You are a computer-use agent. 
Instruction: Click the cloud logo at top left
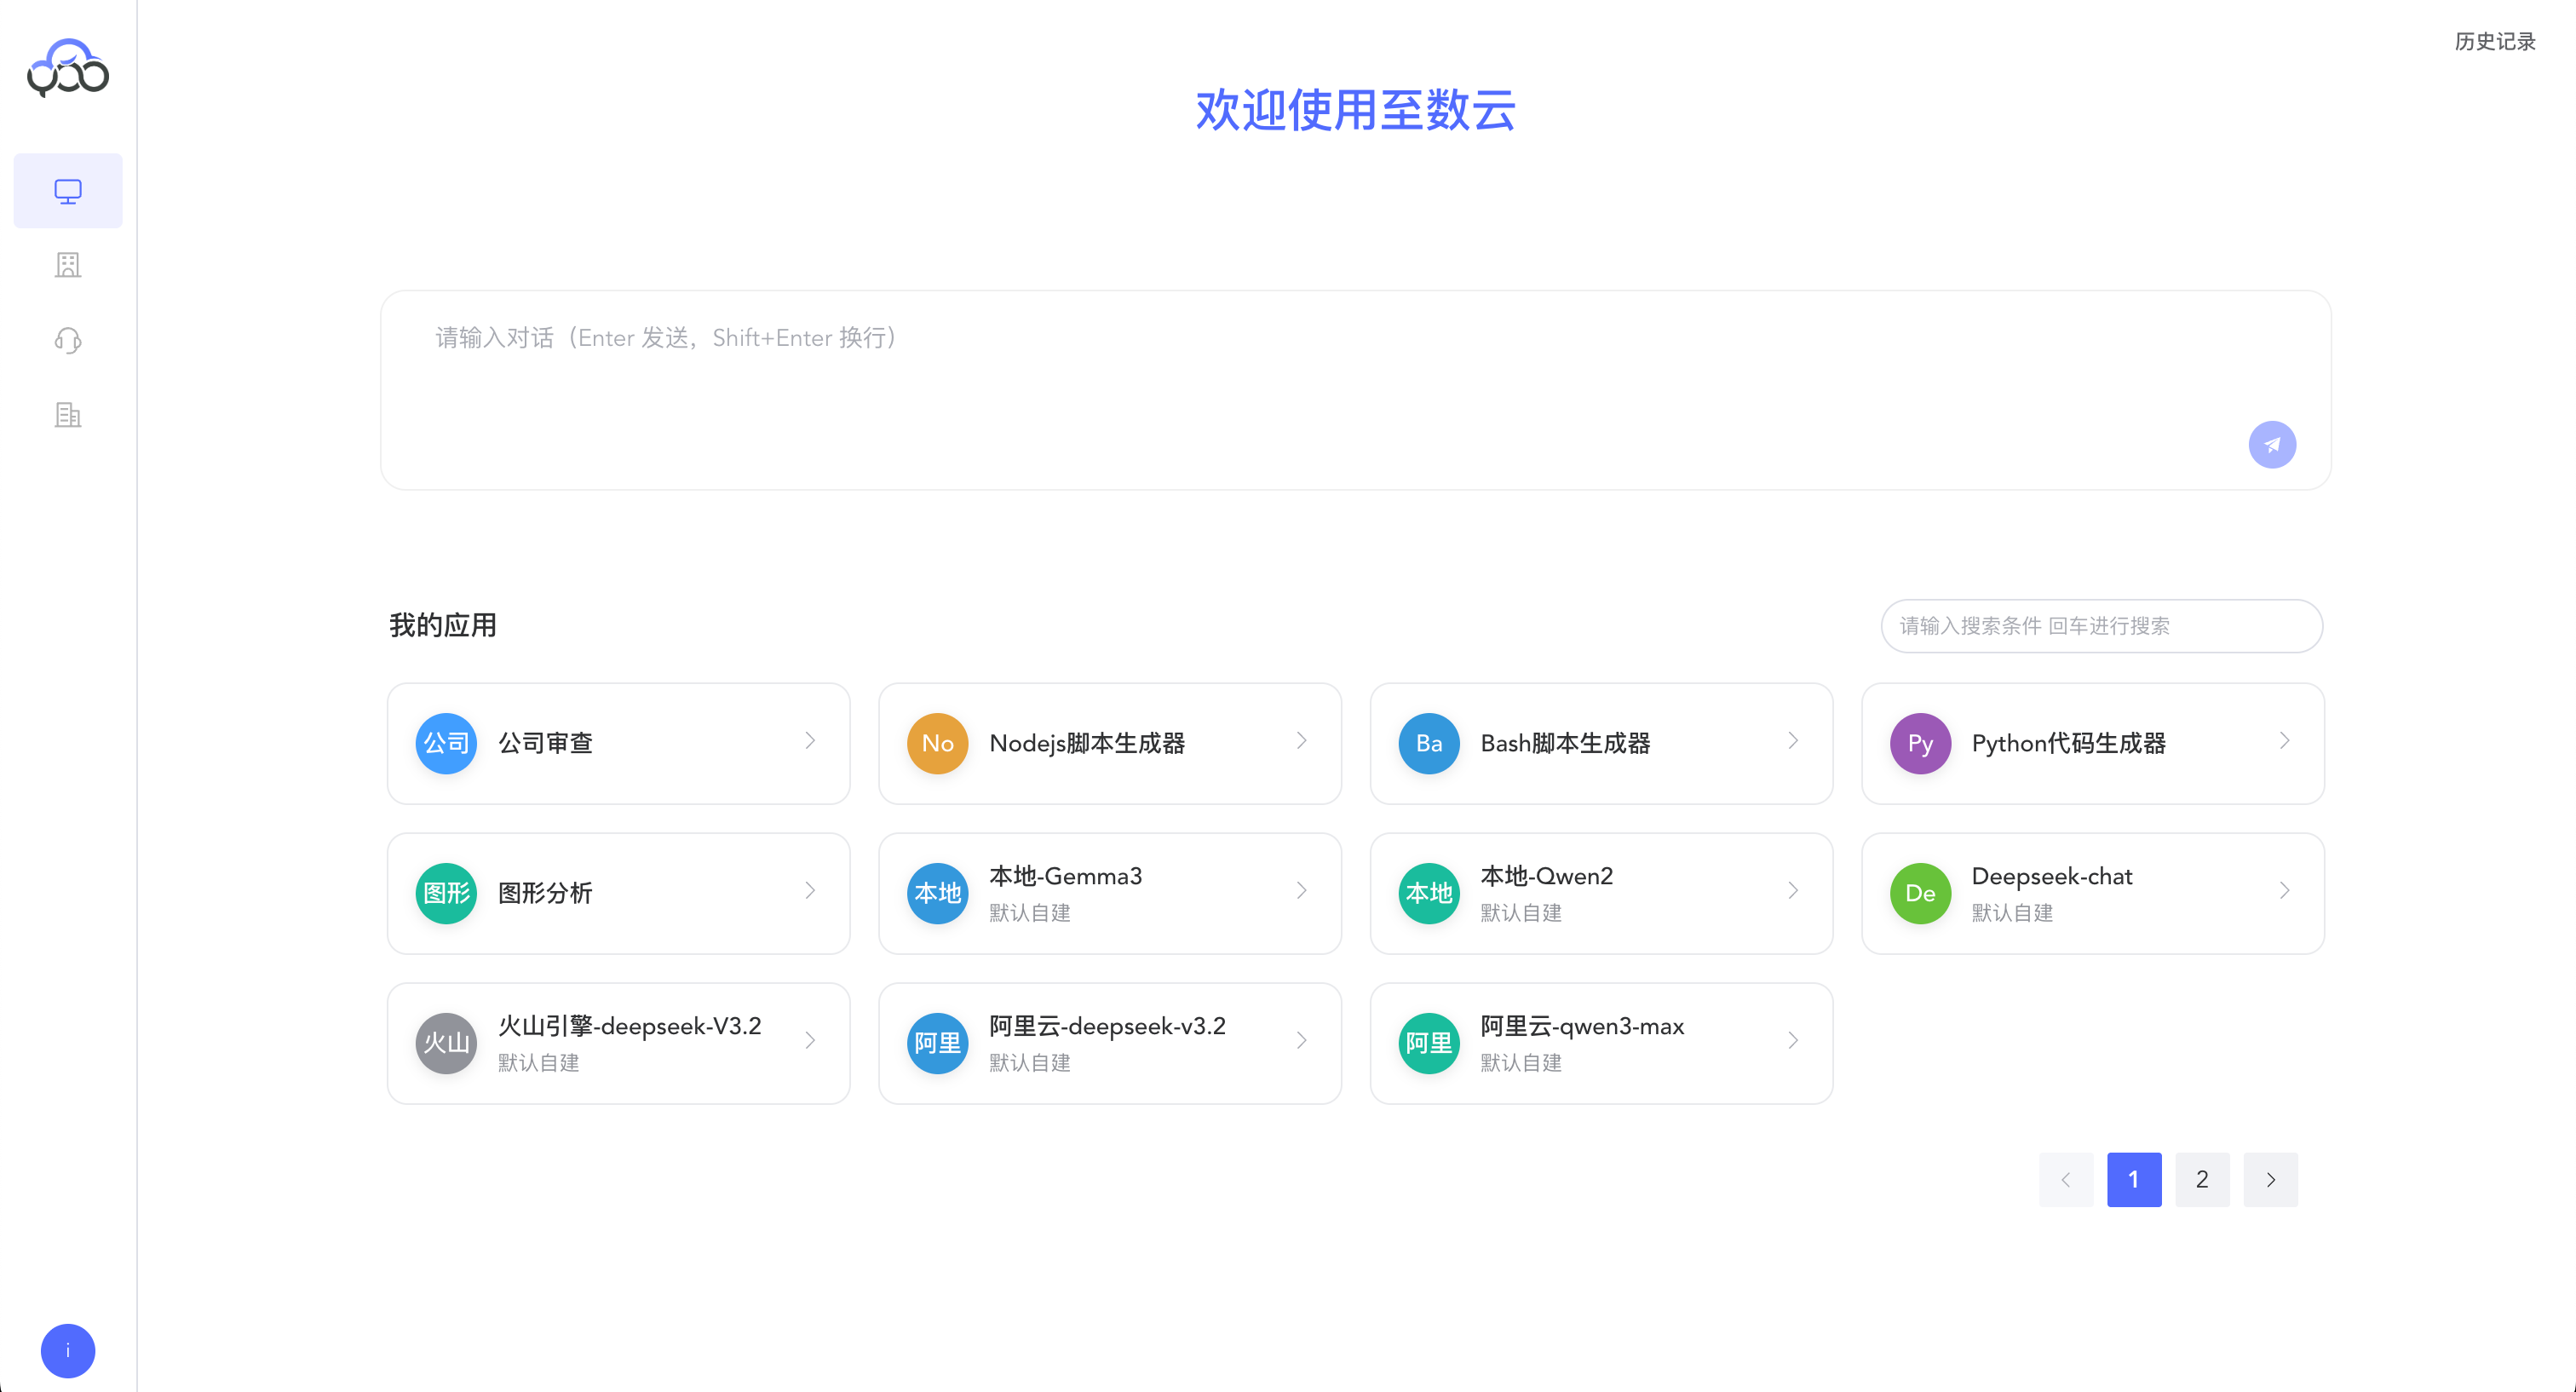coord(68,68)
